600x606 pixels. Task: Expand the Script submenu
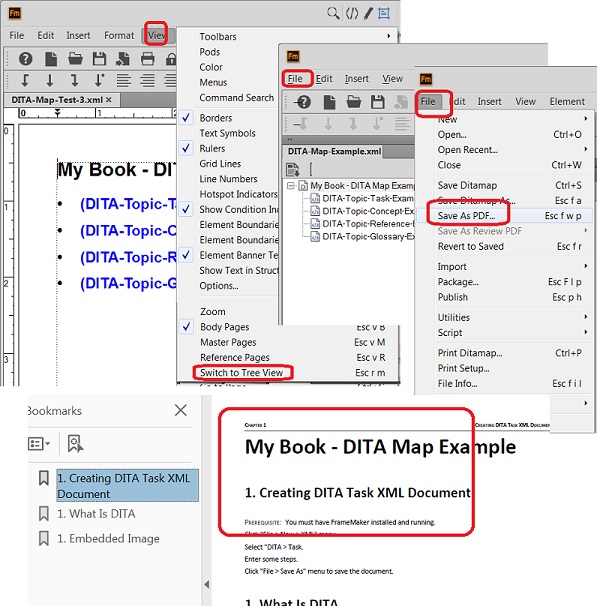(x=586, y=332)
